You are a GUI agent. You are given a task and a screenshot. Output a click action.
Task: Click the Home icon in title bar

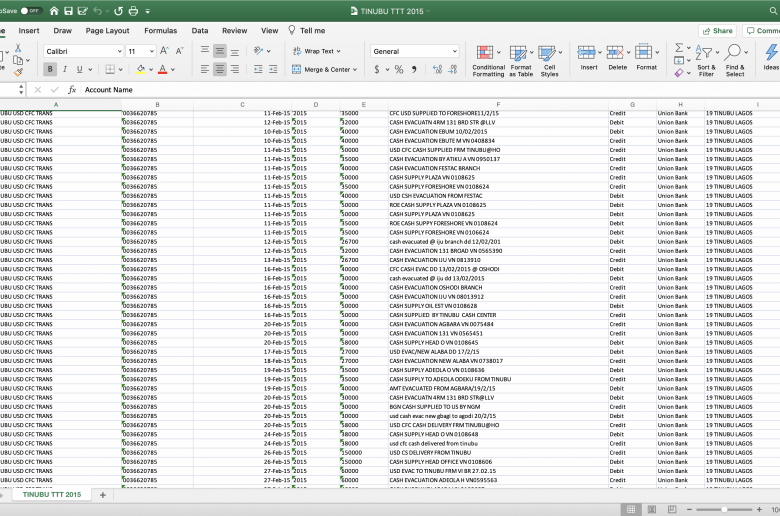pos(54,10)
